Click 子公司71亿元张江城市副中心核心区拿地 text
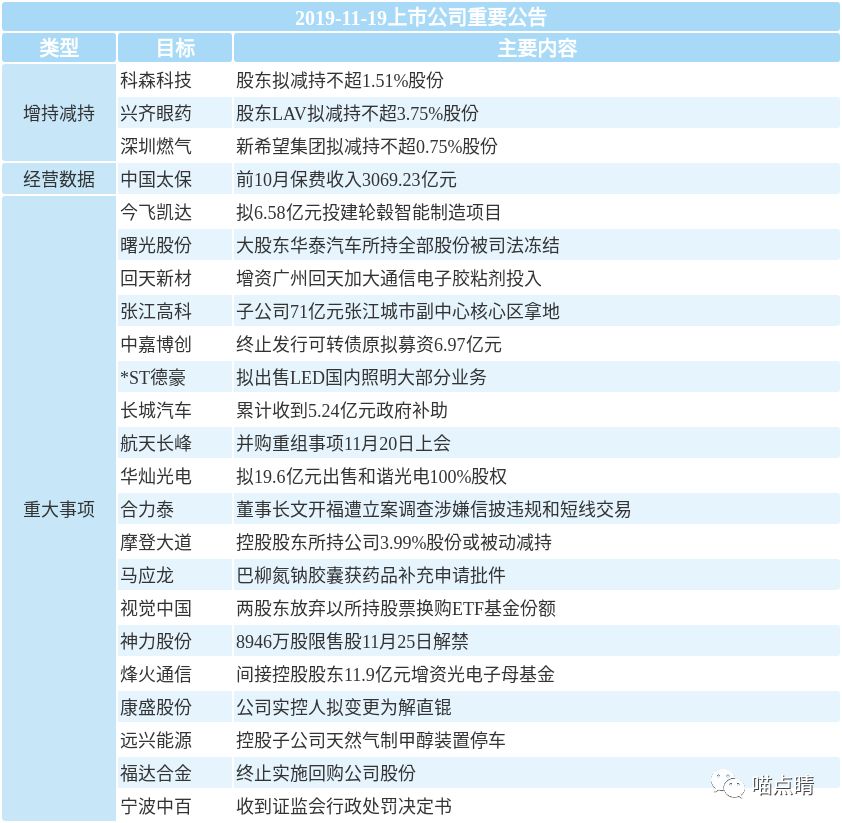The image size is (842, 823). tap(398, 311)
